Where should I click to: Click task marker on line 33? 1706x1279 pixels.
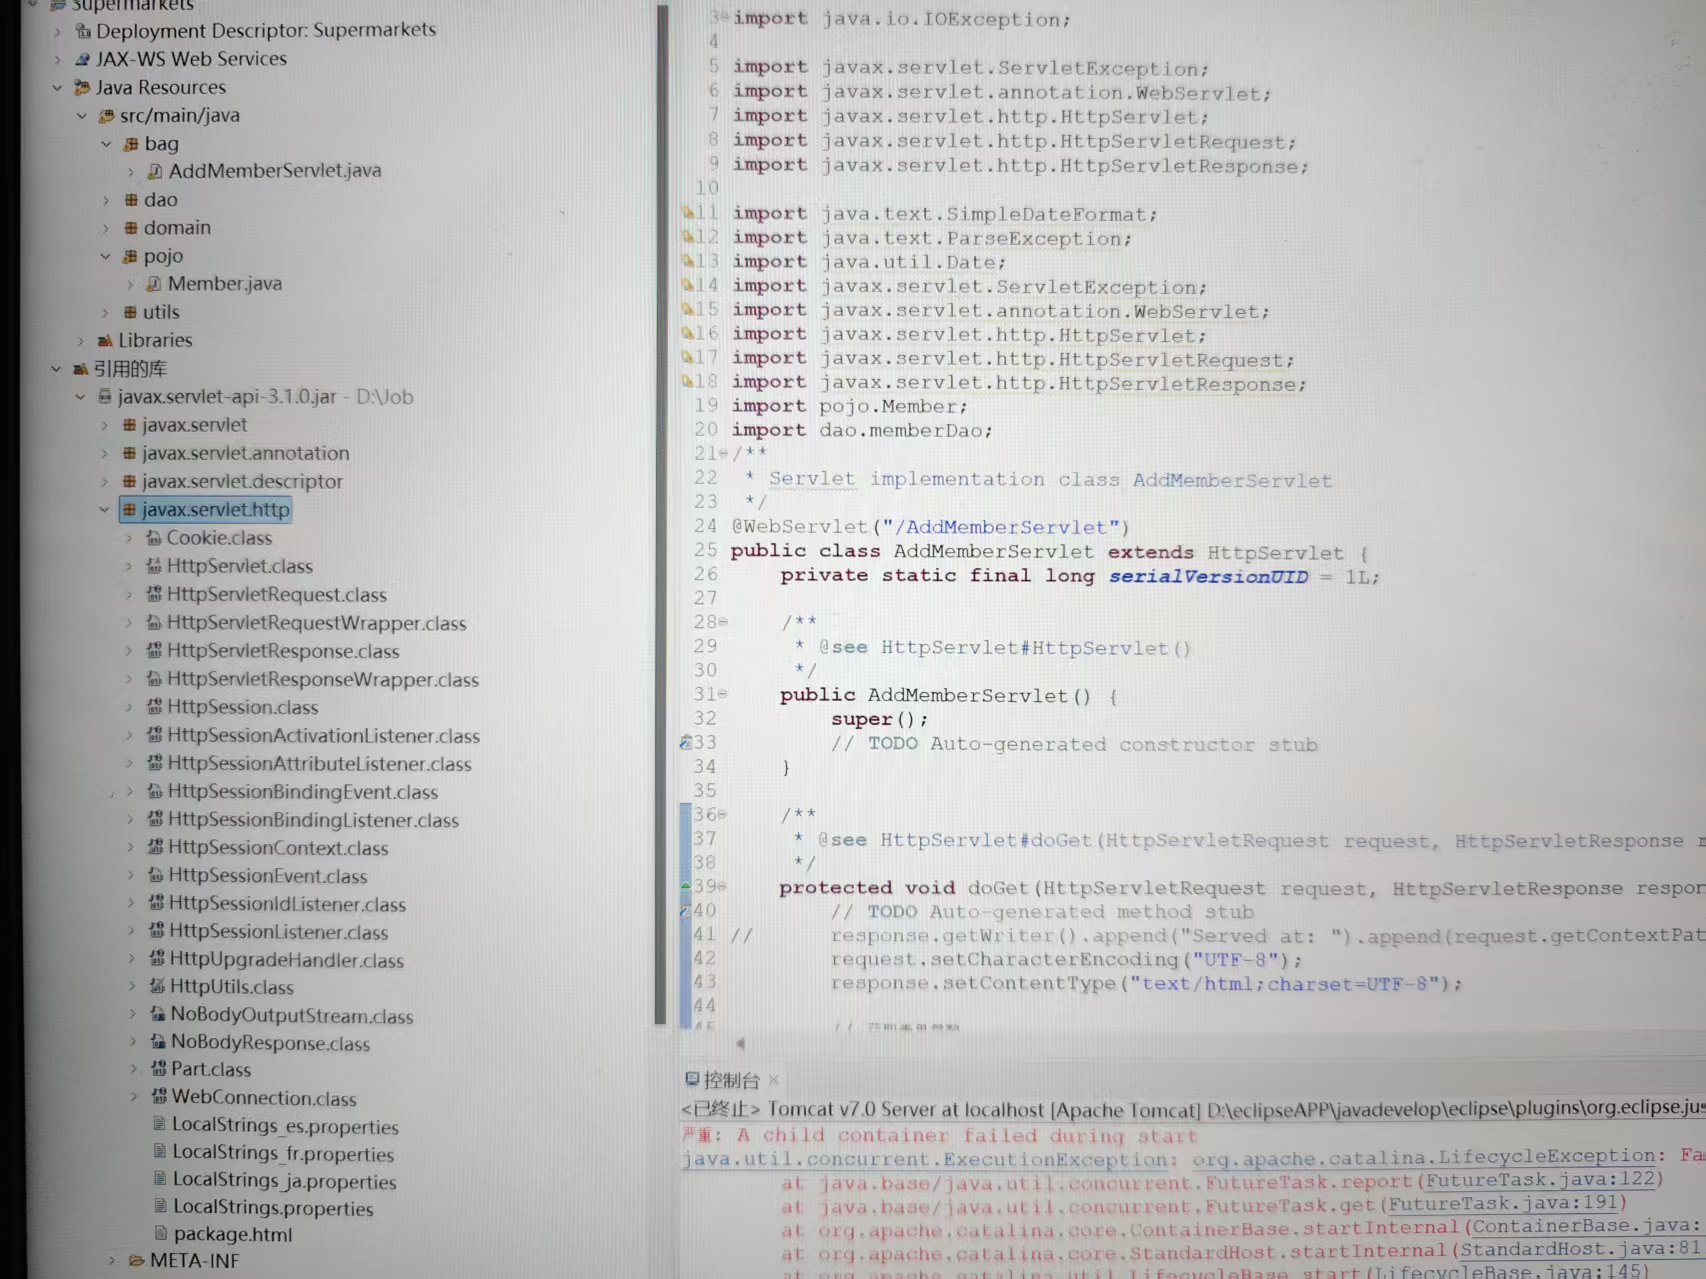686,742
